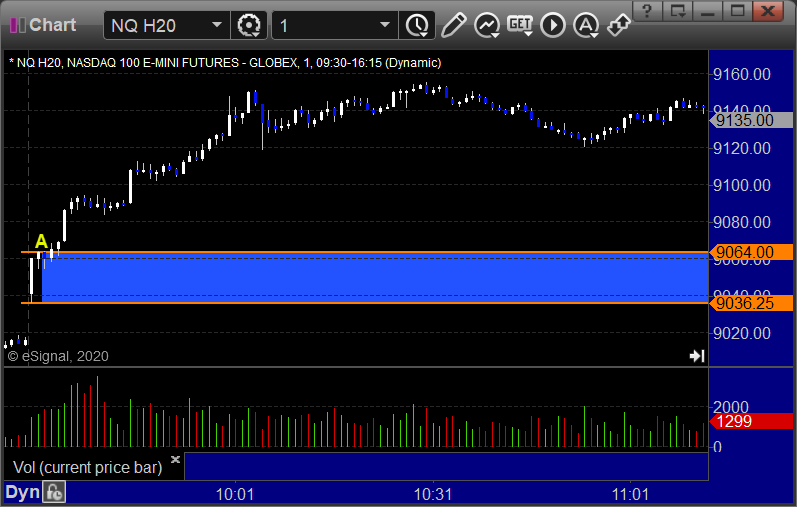Minimize the Chart window
Viewport: 797px width, 507px height.
708,10
